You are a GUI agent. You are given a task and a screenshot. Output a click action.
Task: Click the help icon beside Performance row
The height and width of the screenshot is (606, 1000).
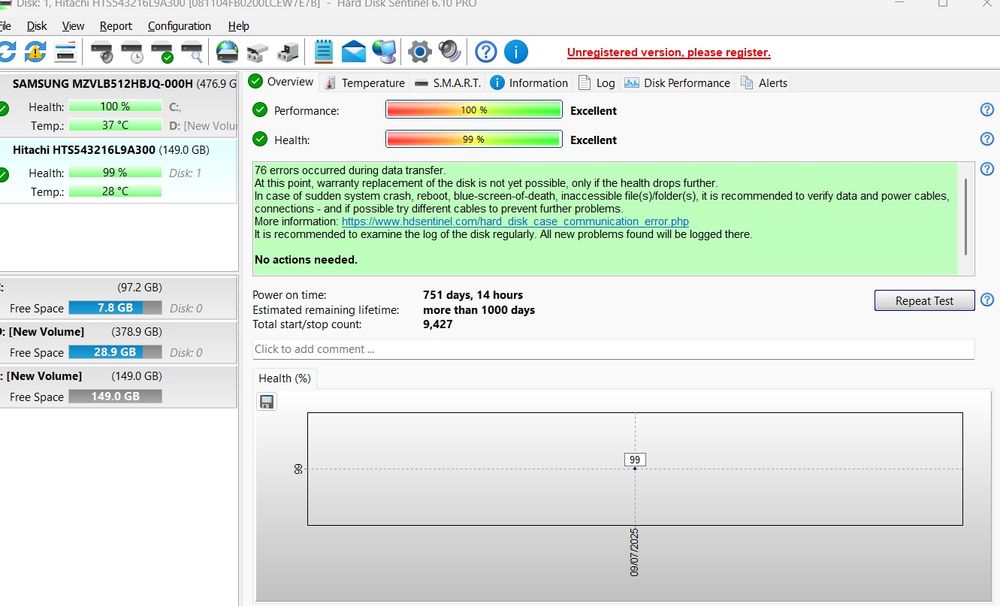[x=987, y=110]
